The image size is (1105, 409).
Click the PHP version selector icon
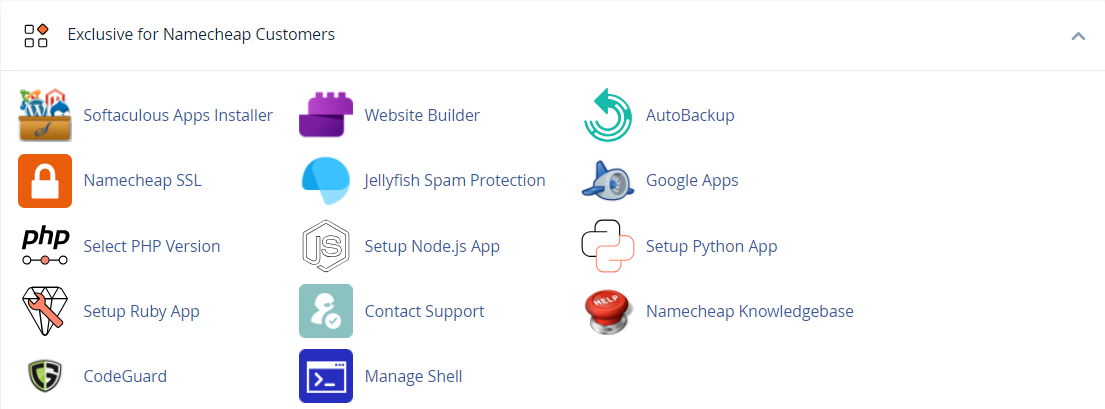pos(45,246)
